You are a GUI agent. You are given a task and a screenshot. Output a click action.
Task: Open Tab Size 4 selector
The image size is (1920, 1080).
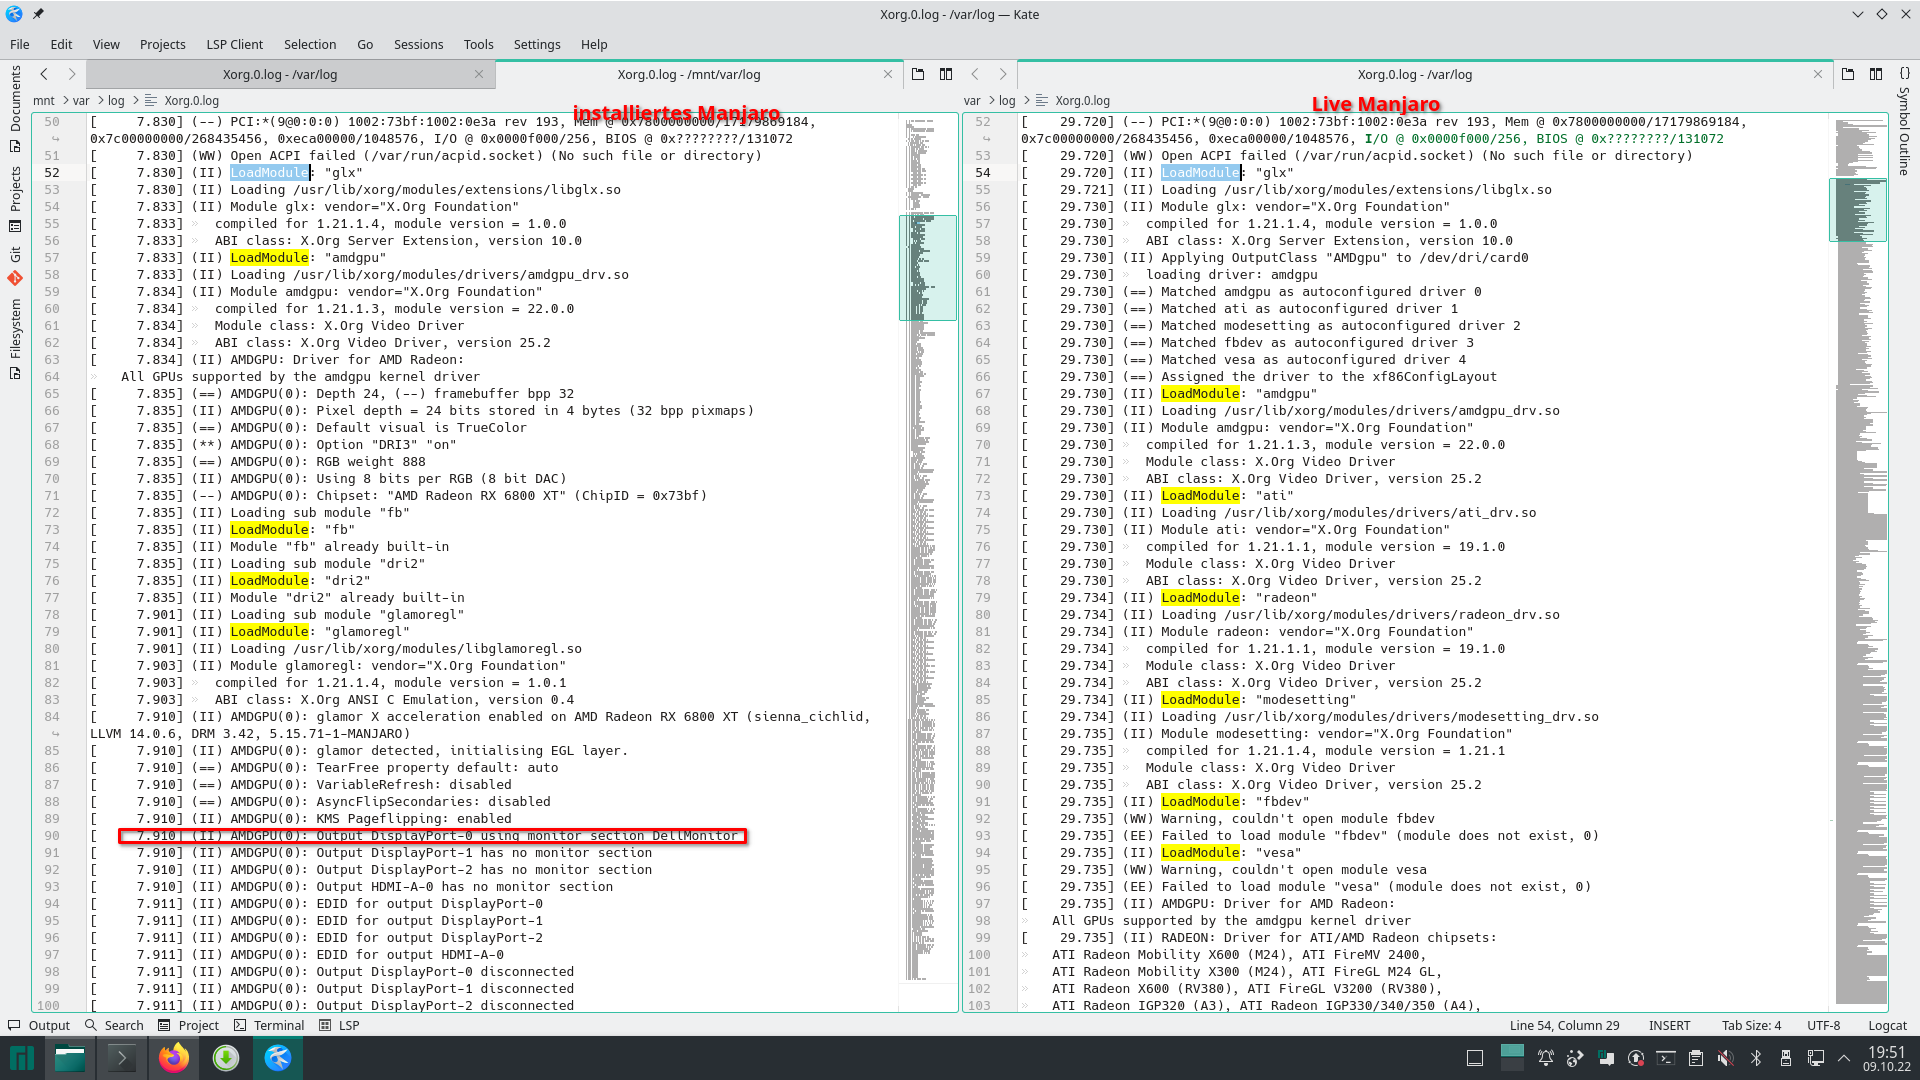[x=1751, y=1025]
